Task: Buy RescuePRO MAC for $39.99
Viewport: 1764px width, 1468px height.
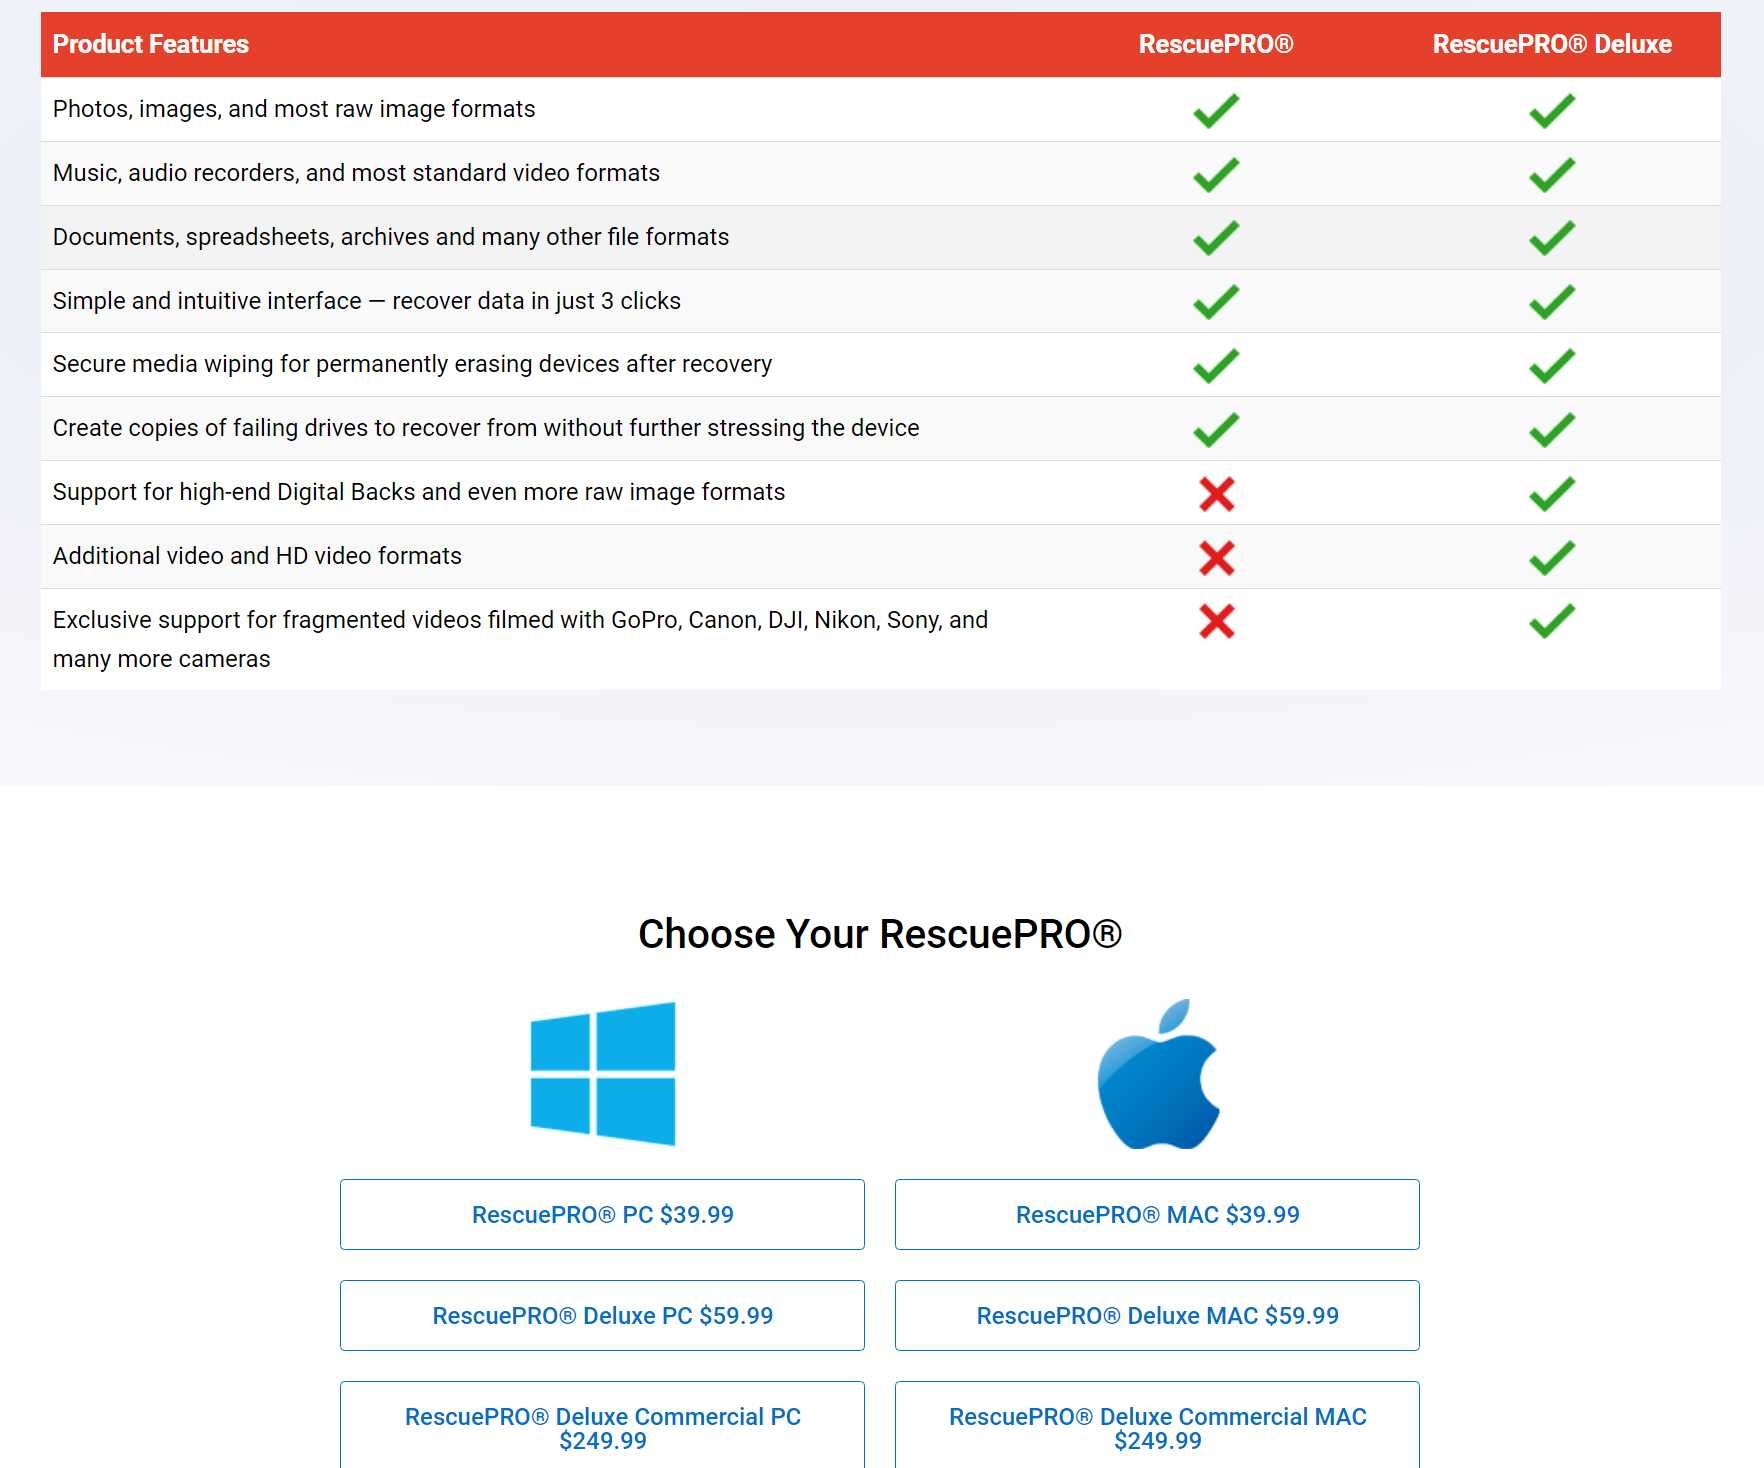Action: coord(1157,1214)
